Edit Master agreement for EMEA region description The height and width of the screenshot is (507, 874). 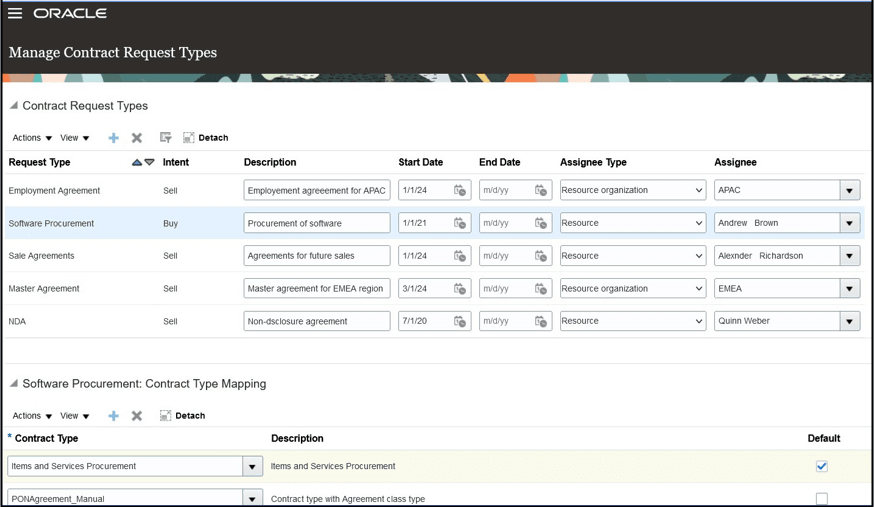317,289
